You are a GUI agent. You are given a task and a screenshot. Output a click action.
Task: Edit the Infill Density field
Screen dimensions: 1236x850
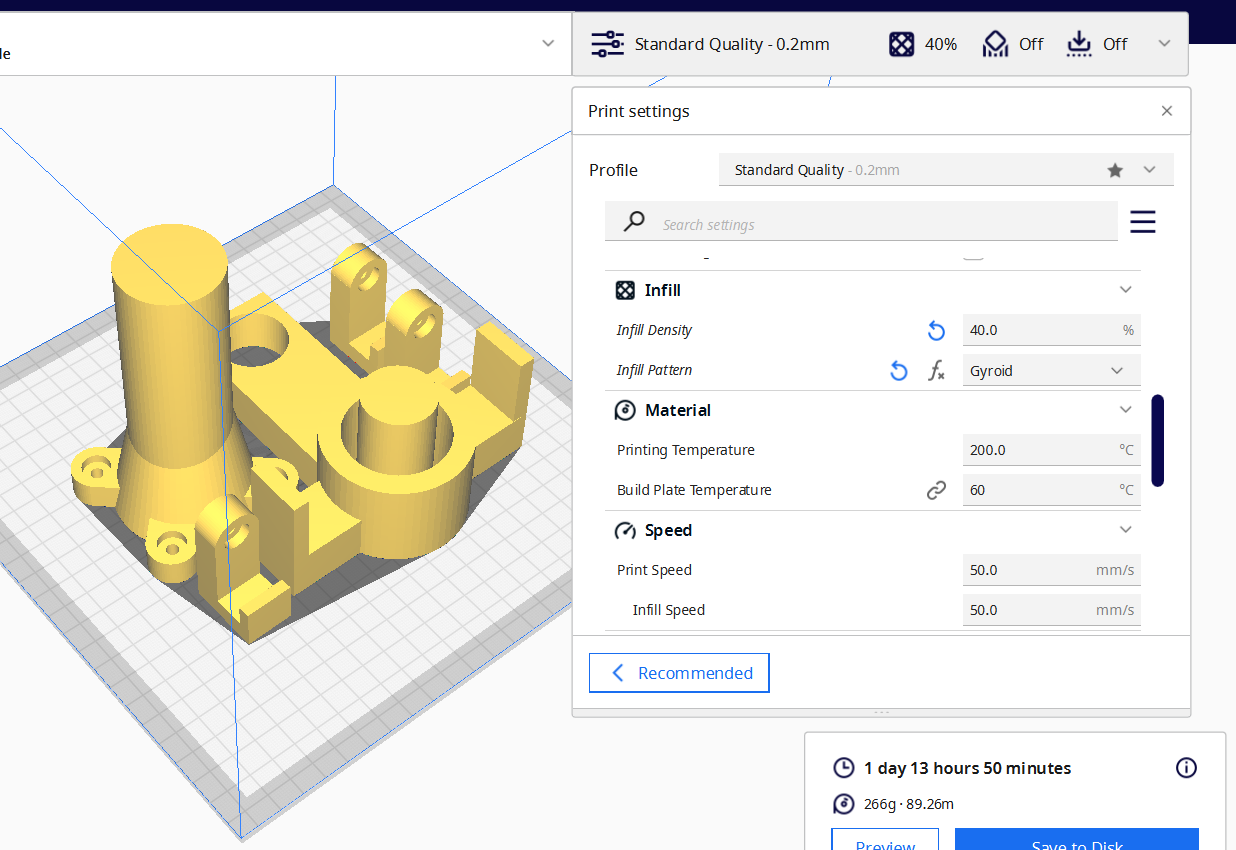pyautogui.click(x=1051, y=330)
